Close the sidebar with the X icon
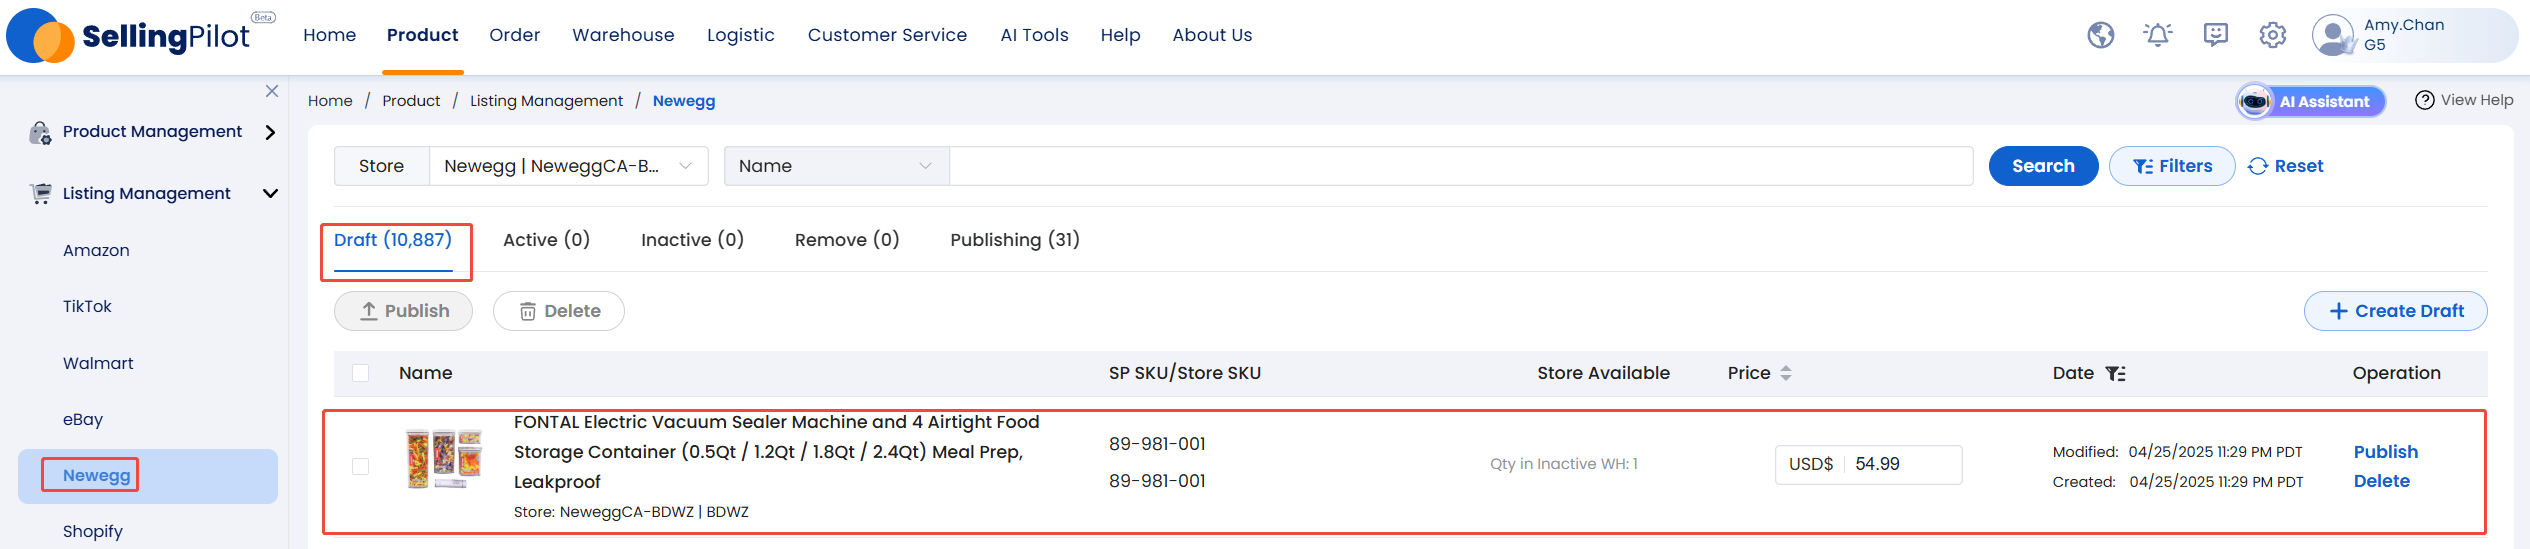2530x549 pixels. tap(272, 91)
